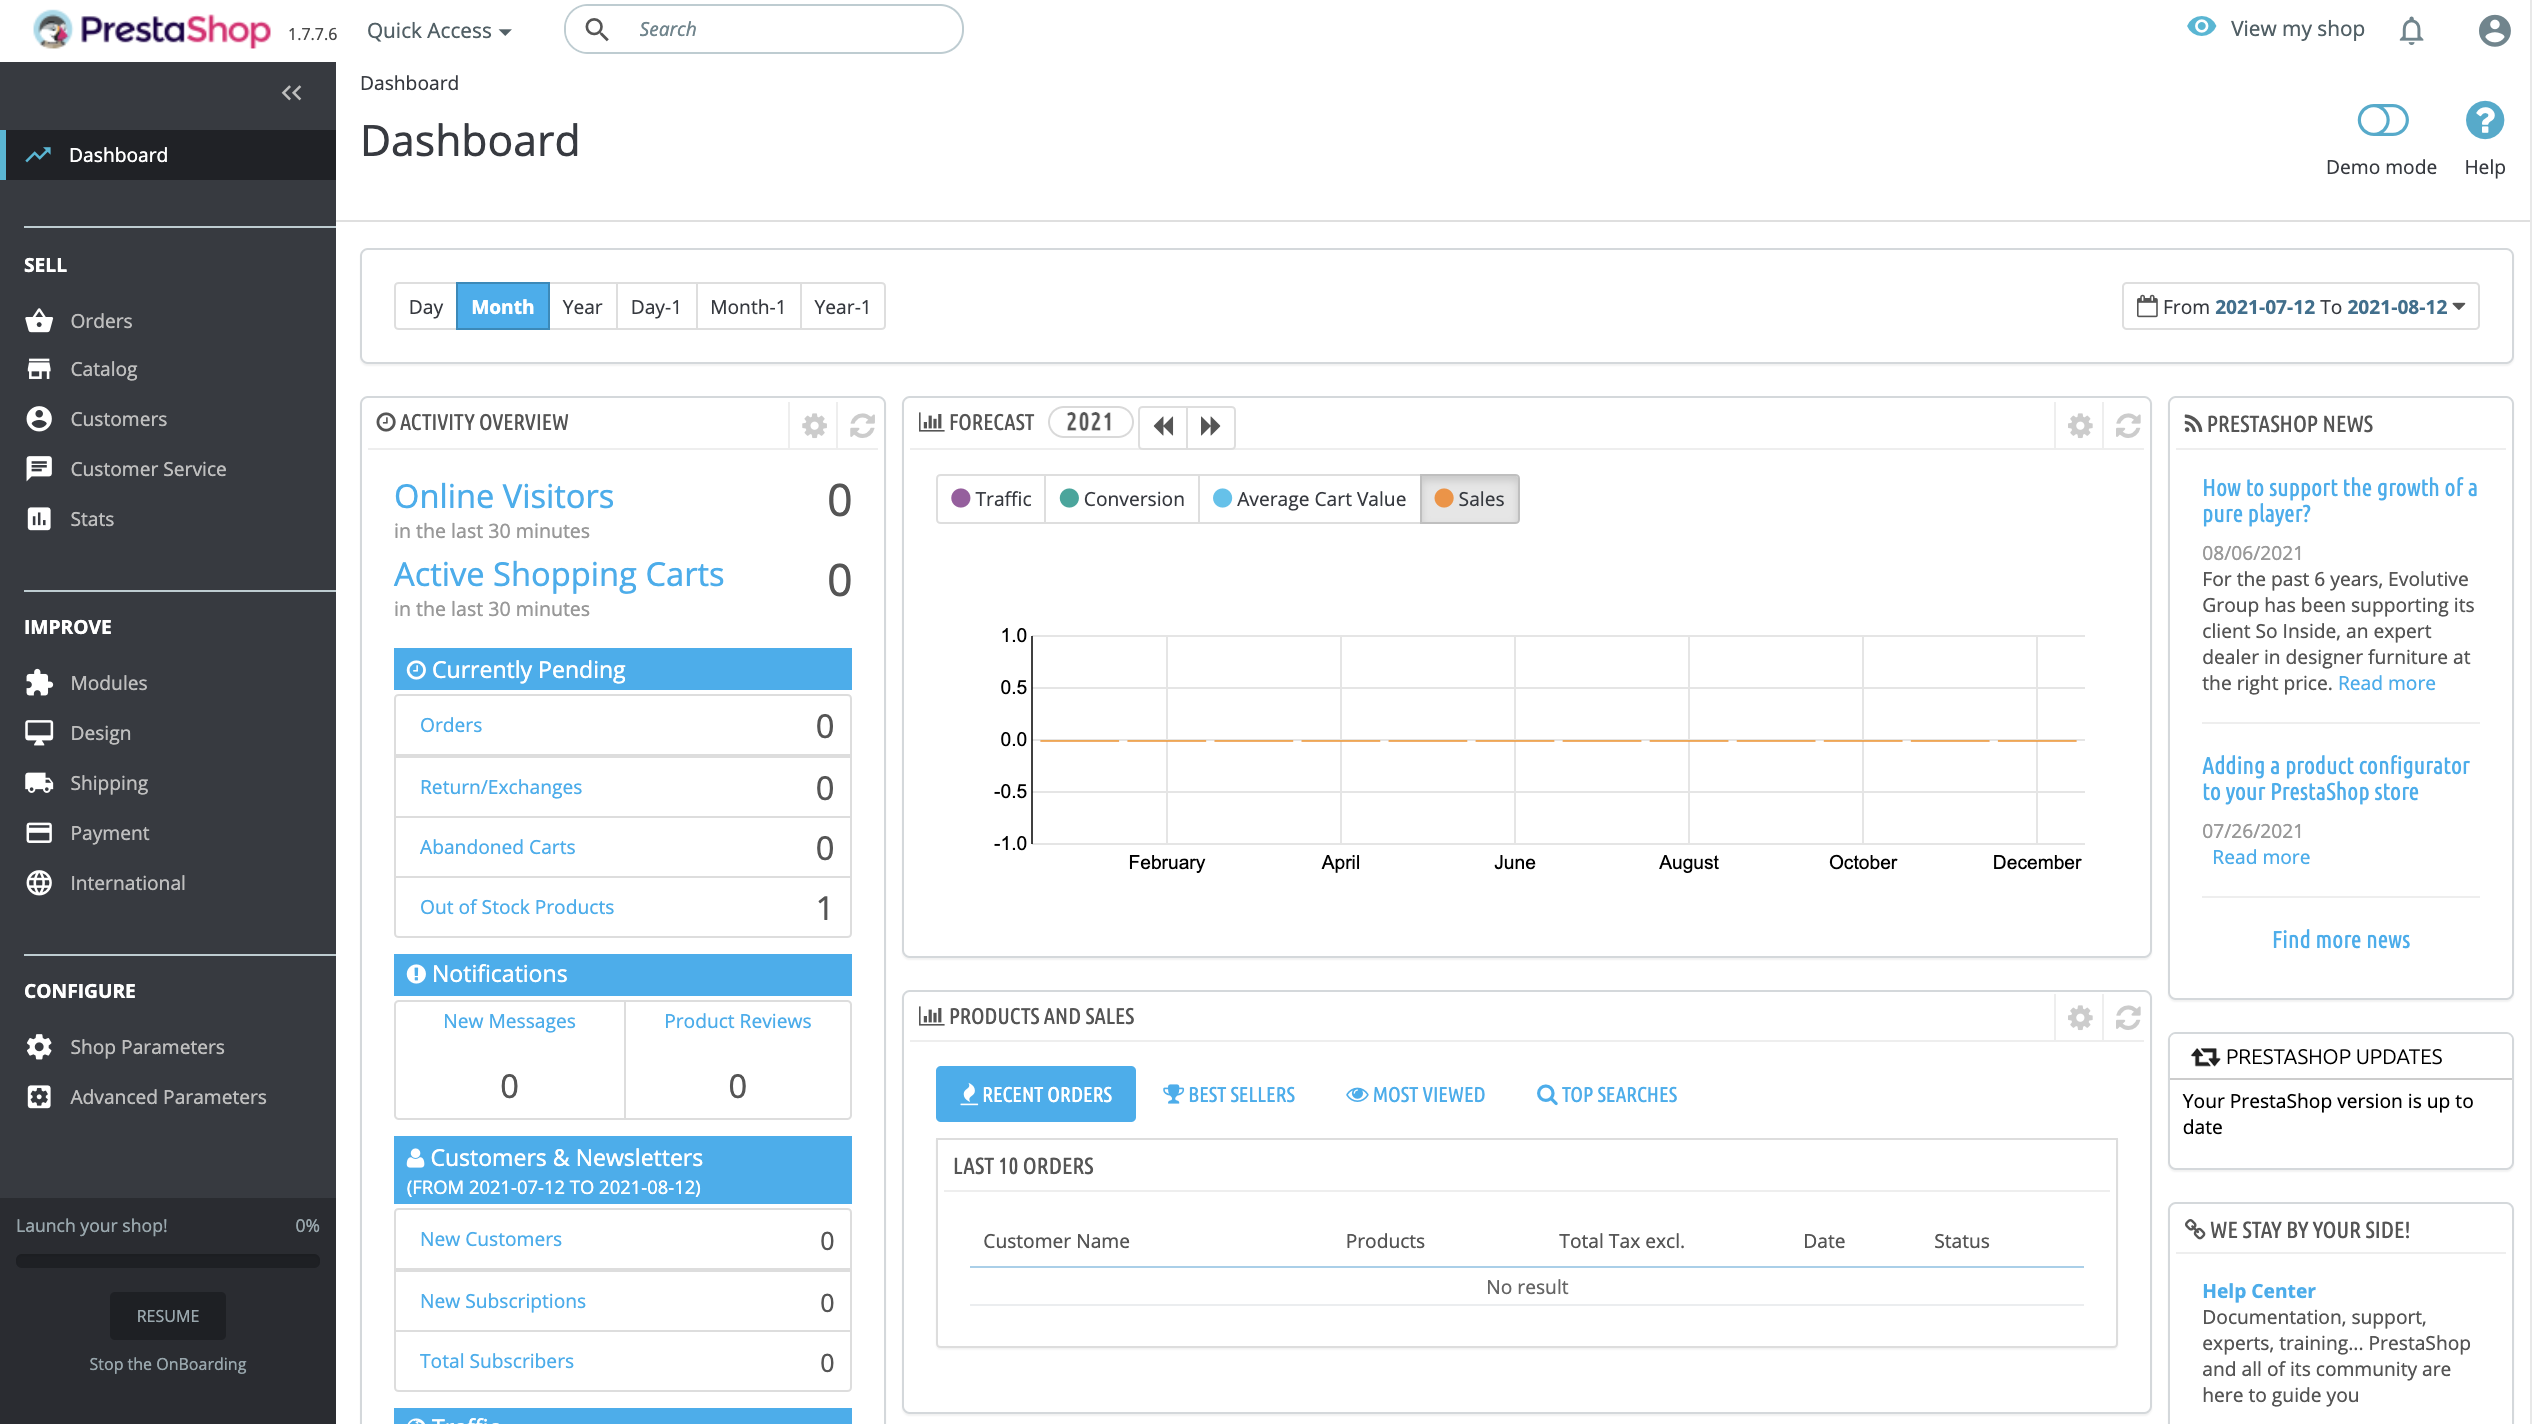
Task: Select the Year-1 period tab
Action: [842, 307]
